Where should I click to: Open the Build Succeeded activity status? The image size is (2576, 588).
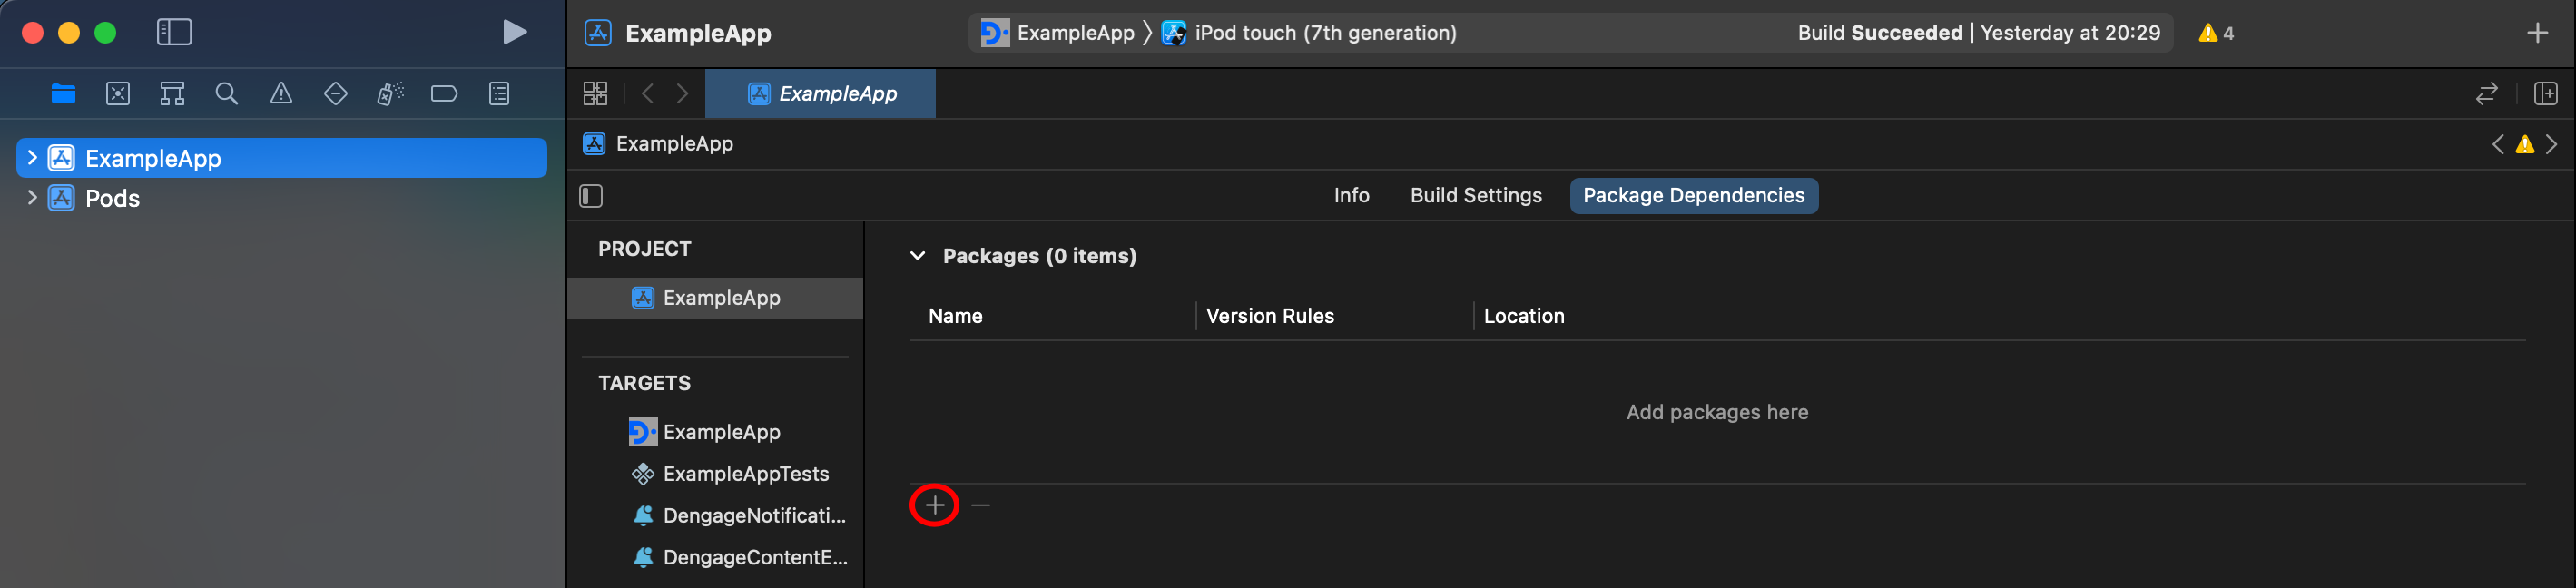click(x=1978, y=33)
